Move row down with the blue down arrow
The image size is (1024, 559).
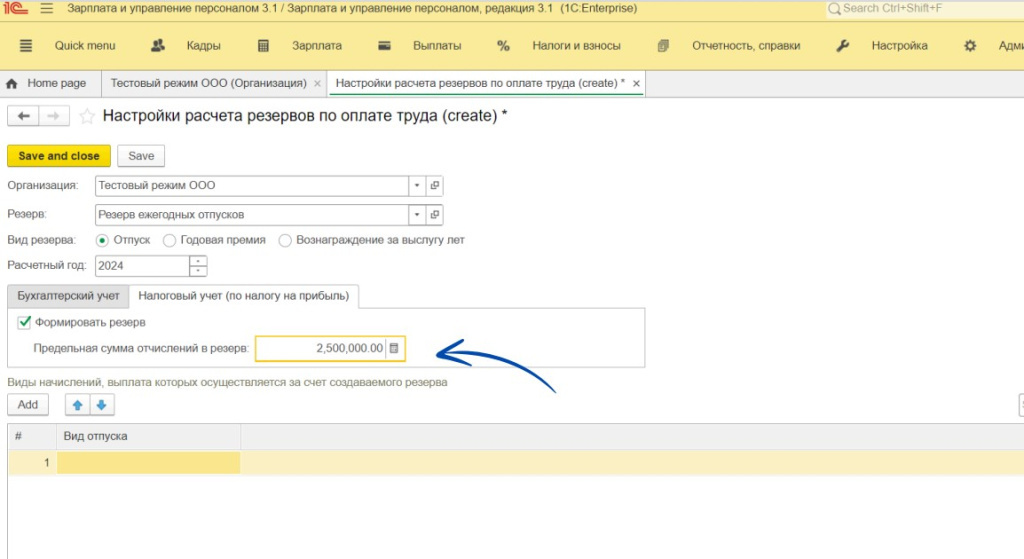pyautogui.click(x=101, y=405)
